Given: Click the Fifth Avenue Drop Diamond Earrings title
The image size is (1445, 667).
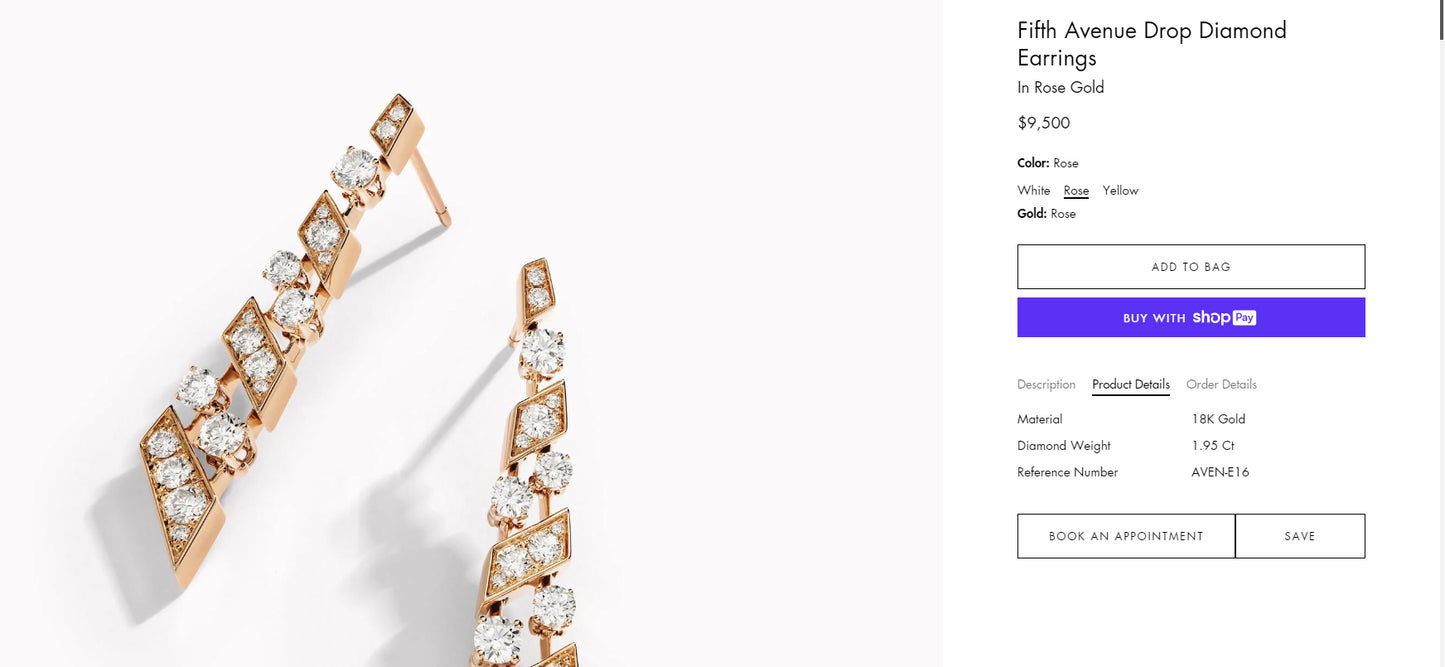Looking at the screenshot, I should 1151,44.
